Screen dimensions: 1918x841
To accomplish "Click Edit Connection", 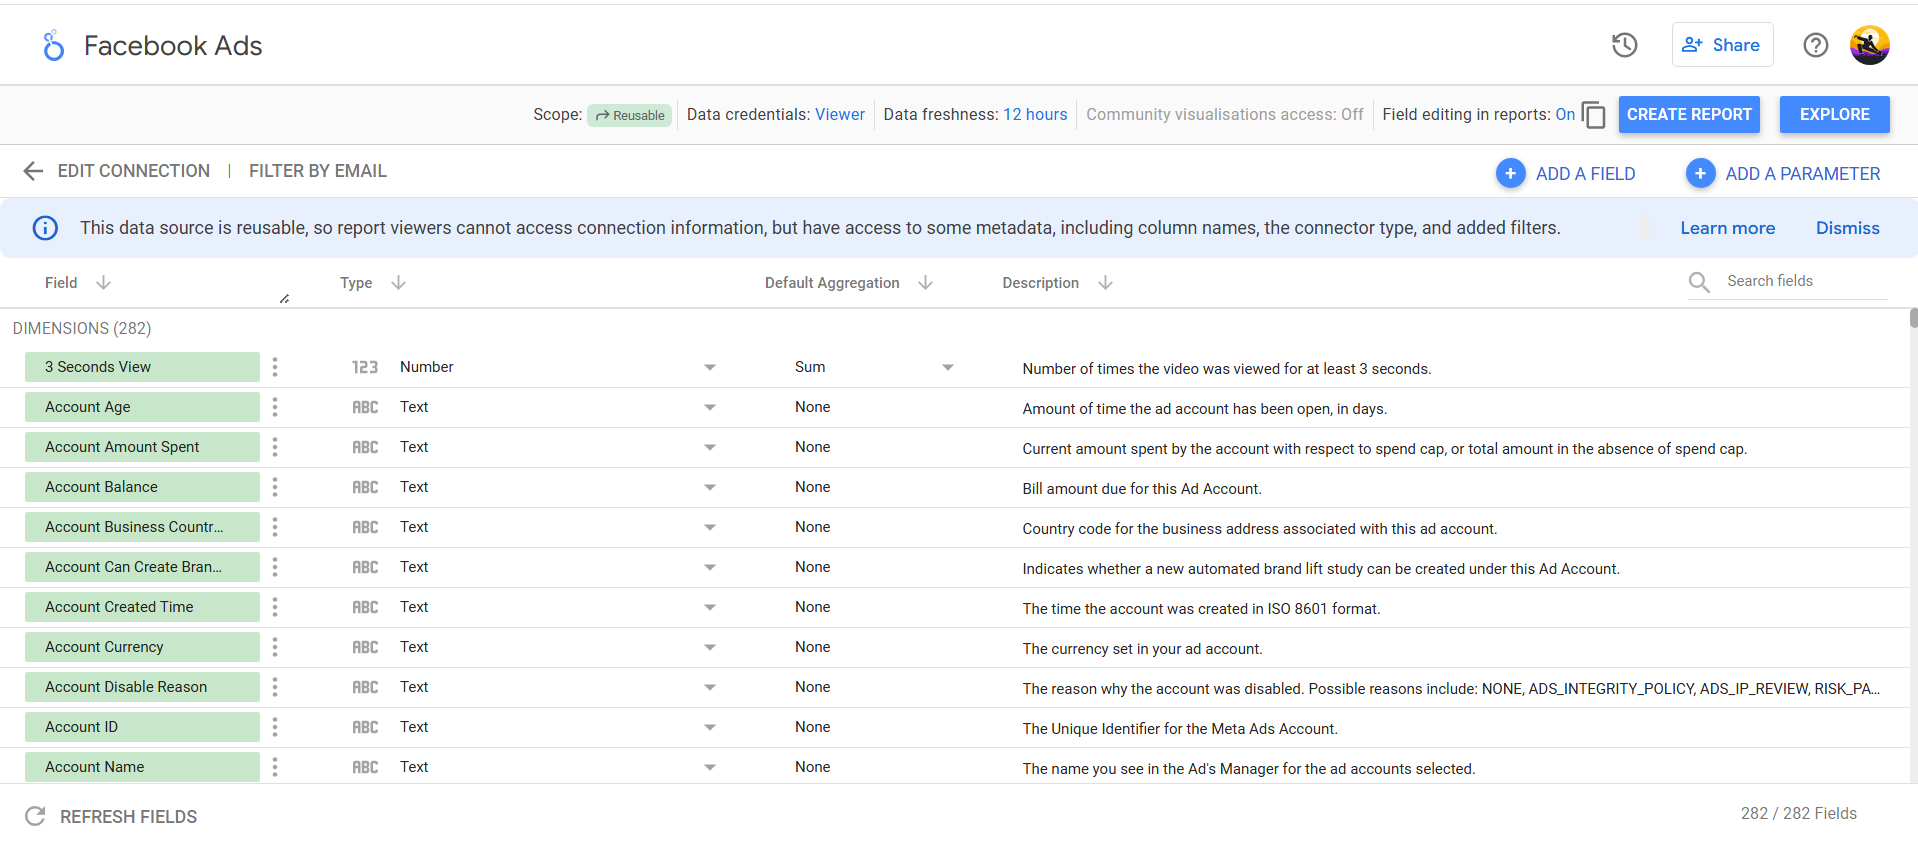I will point(134,171).
